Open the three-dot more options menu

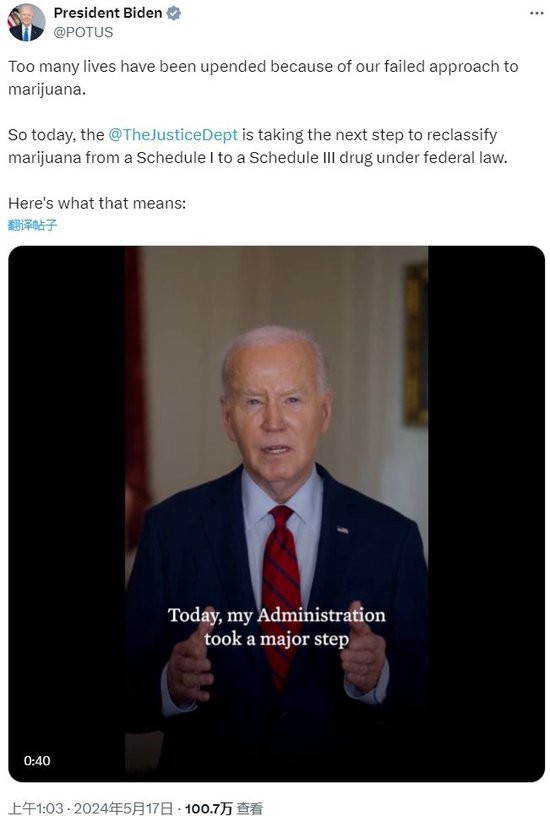coord(536,13)
